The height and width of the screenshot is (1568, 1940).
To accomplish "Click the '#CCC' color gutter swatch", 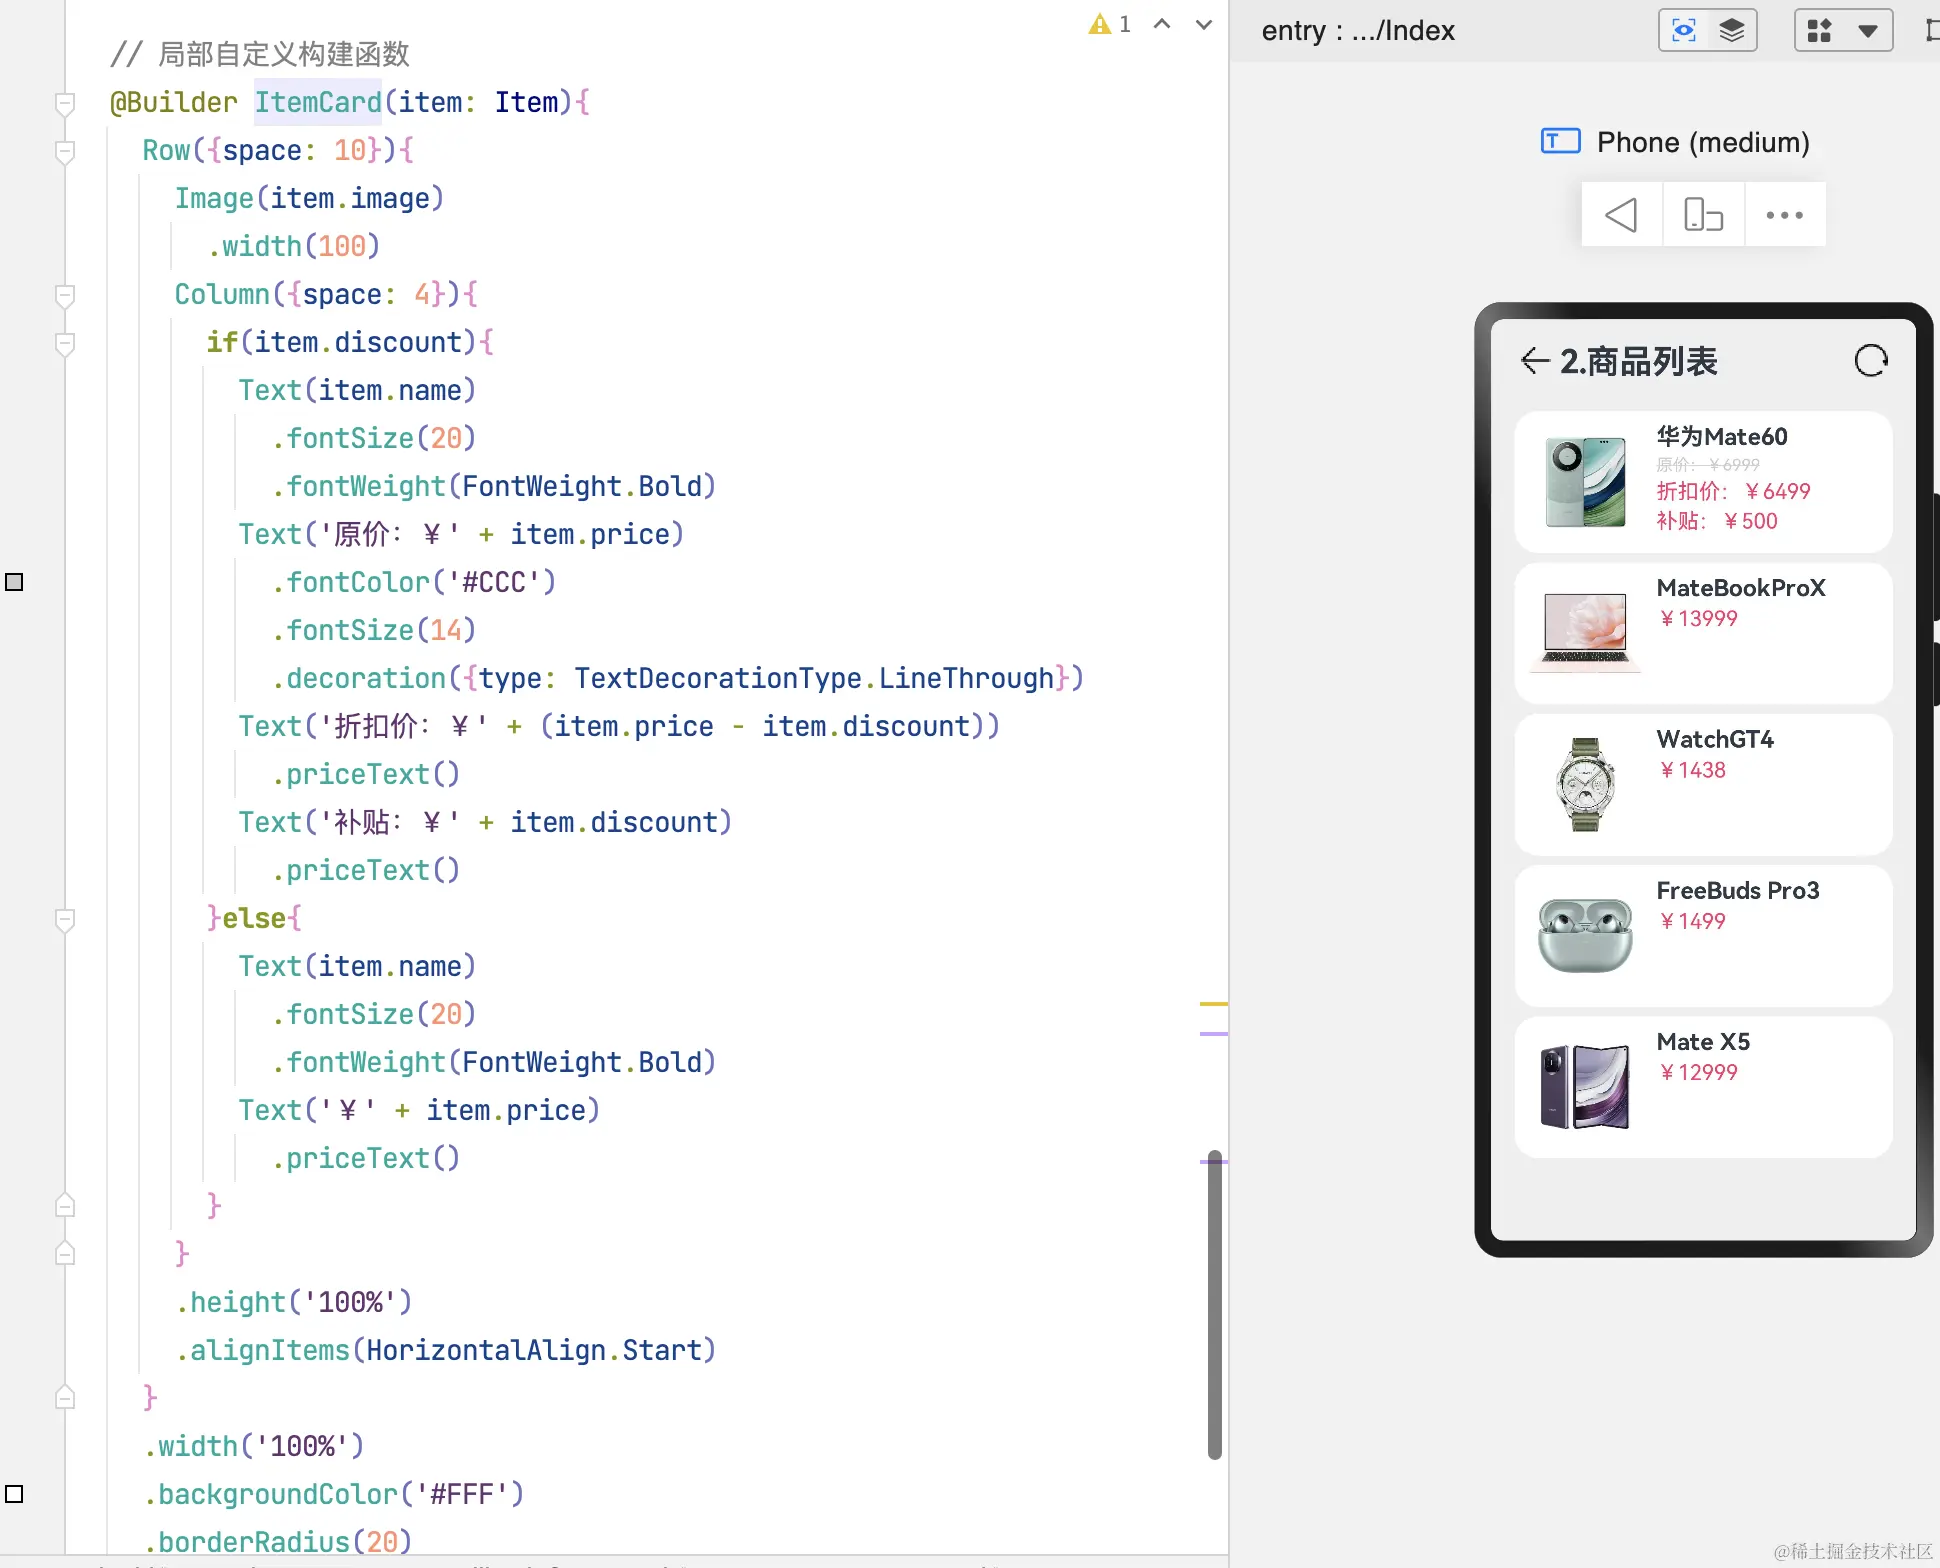I will coord(14,582).
